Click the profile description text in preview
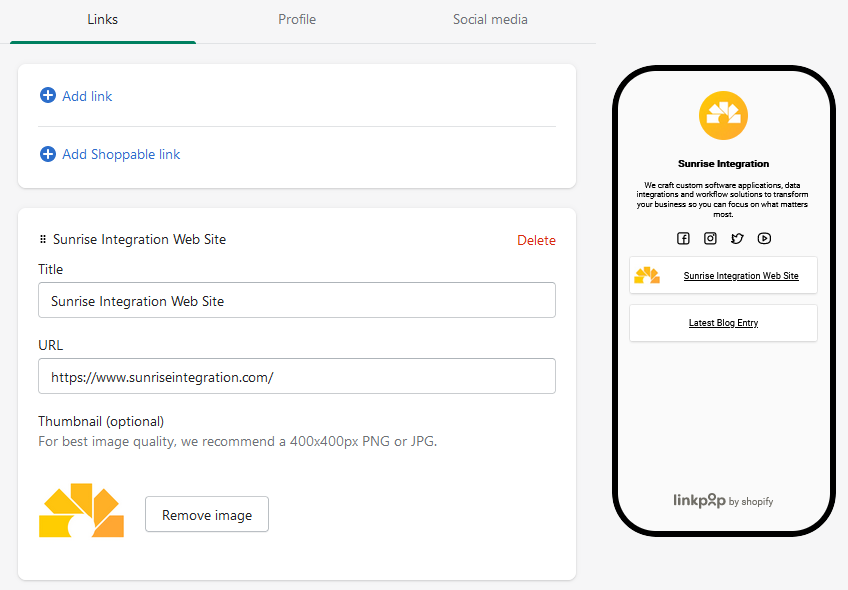Viewport: 848px width, 590px height. tap(723, 200)
